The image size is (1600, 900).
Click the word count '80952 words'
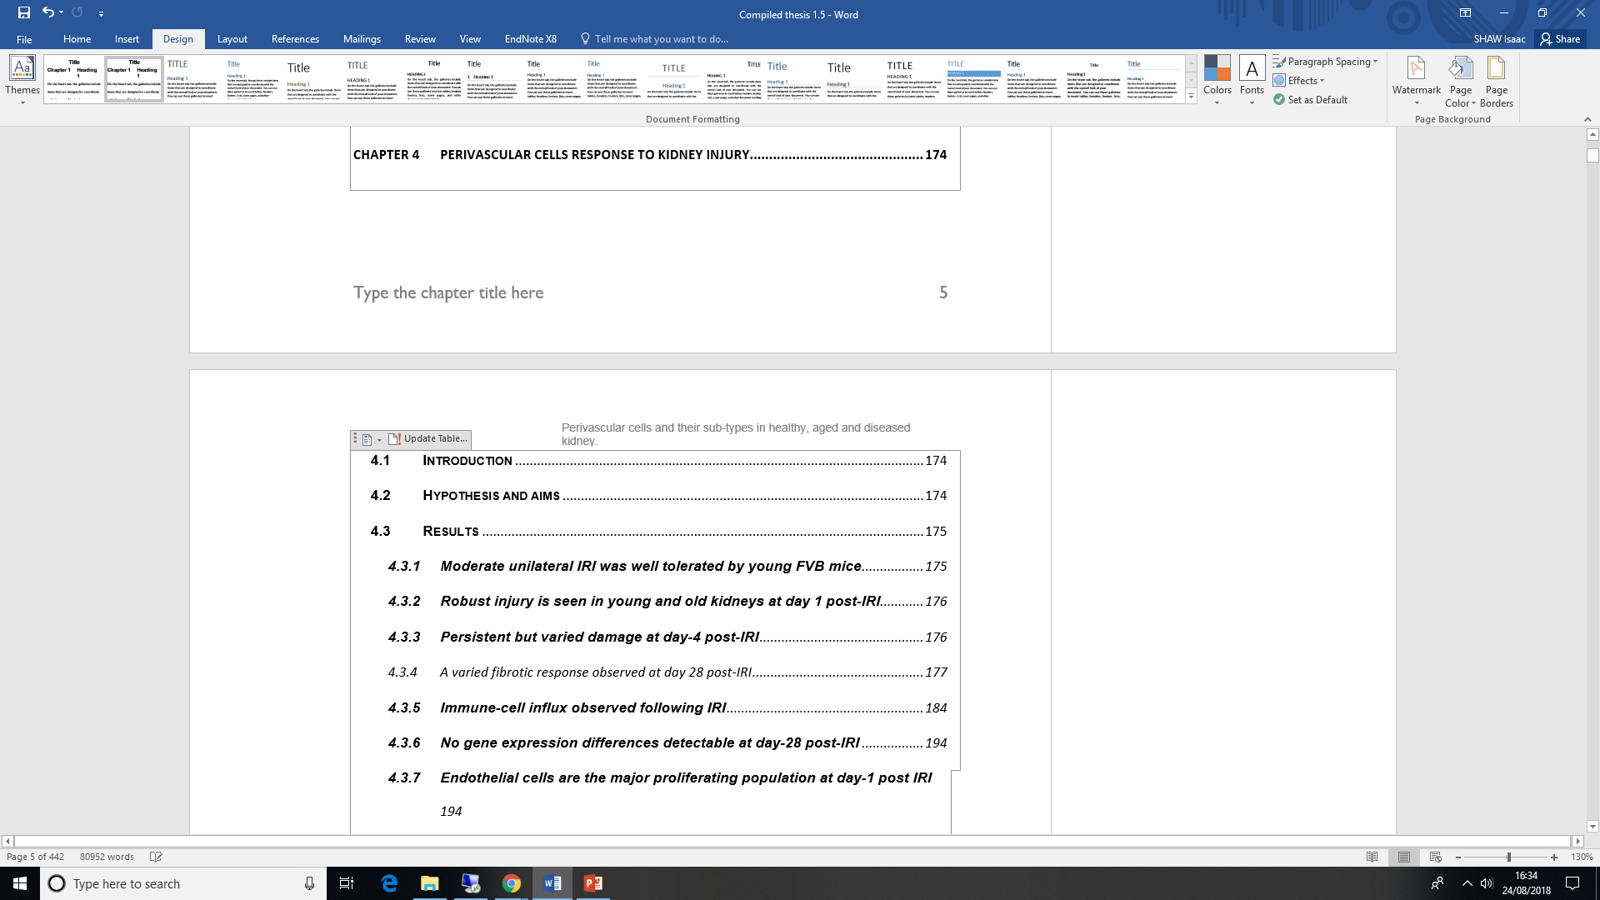(107, 857)
